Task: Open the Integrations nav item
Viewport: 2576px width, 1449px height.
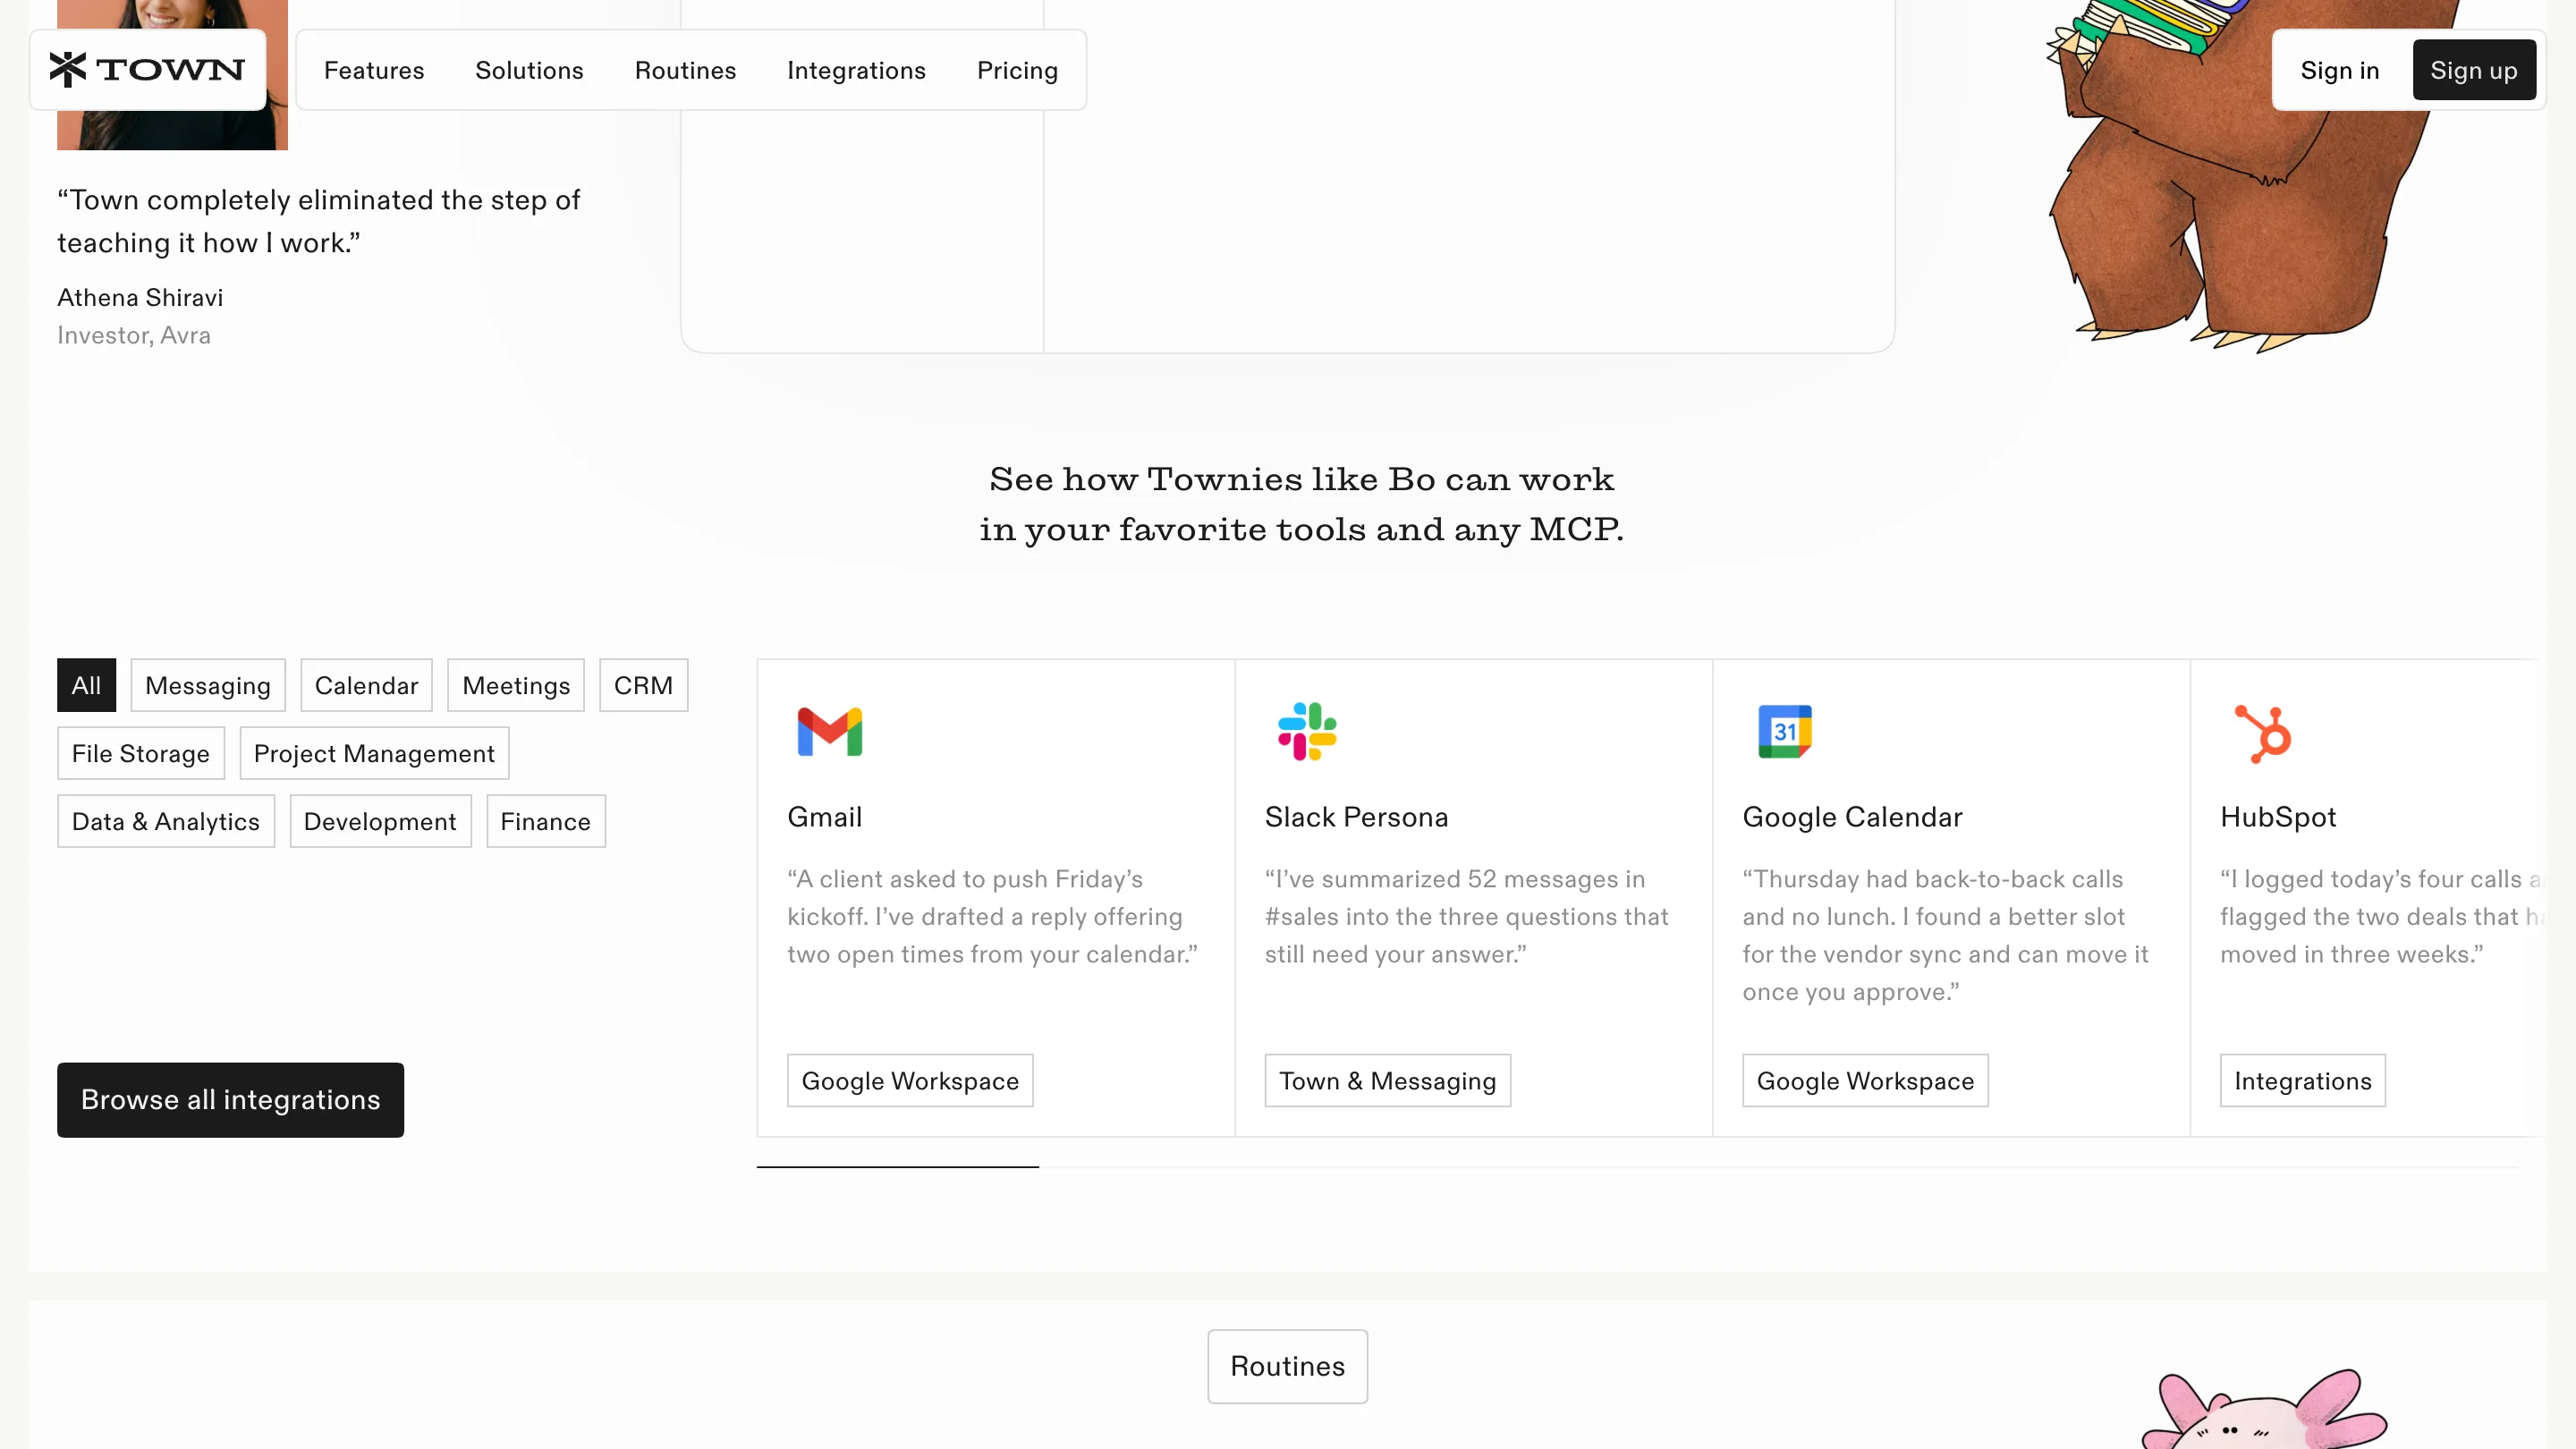Action: (x=856, y=70)
